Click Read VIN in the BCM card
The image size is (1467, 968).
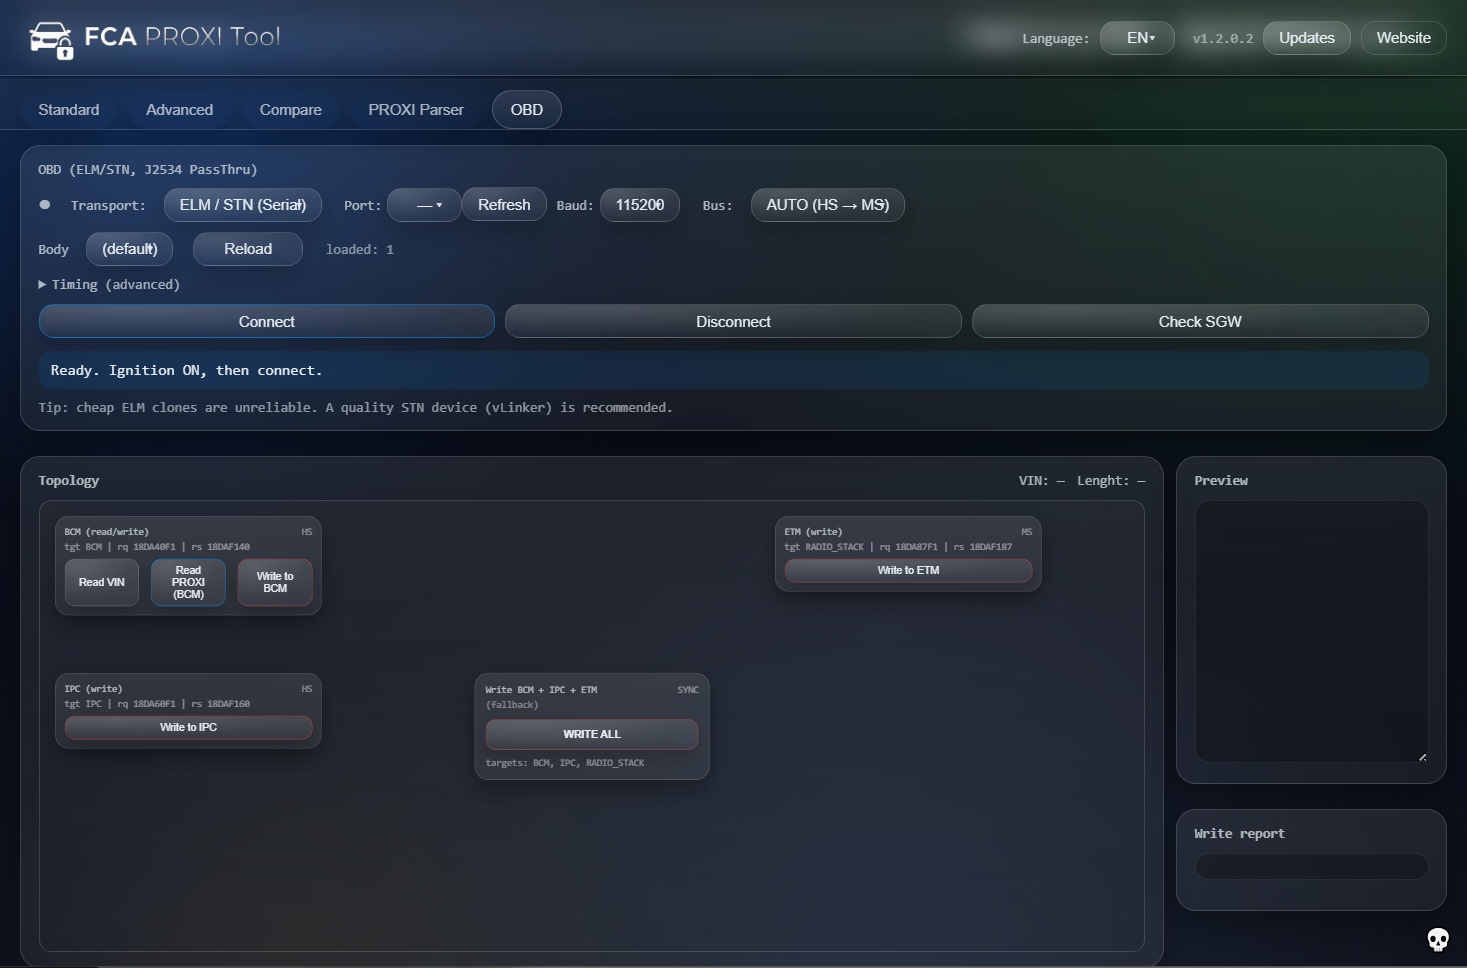(x=101, y=582)
